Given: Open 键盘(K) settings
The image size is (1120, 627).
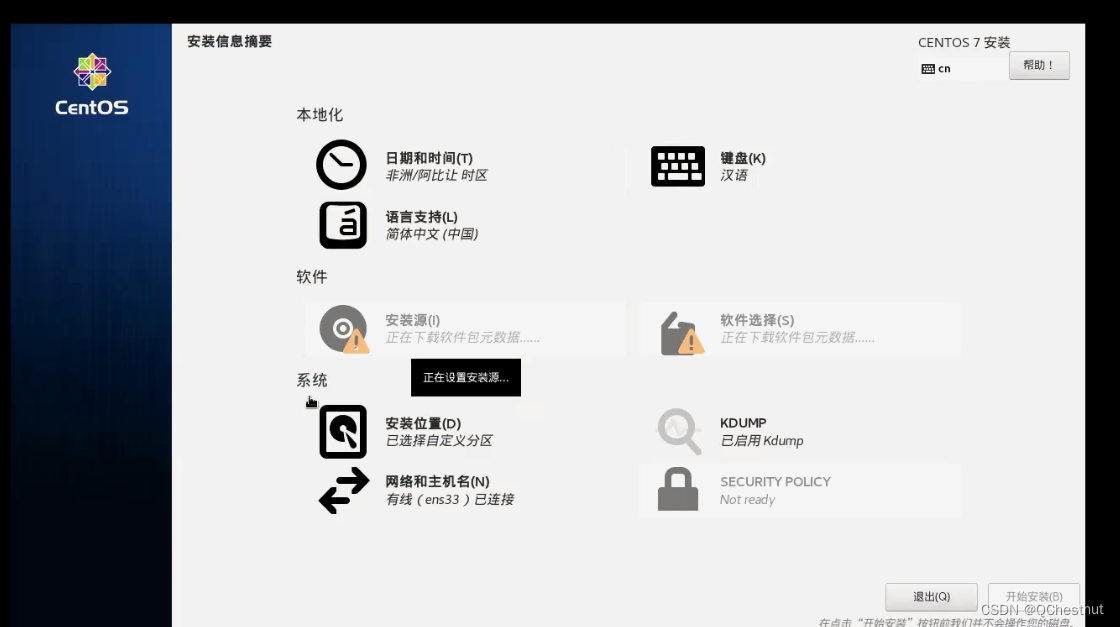Looking at the screenshot, I should click(743, 158).
